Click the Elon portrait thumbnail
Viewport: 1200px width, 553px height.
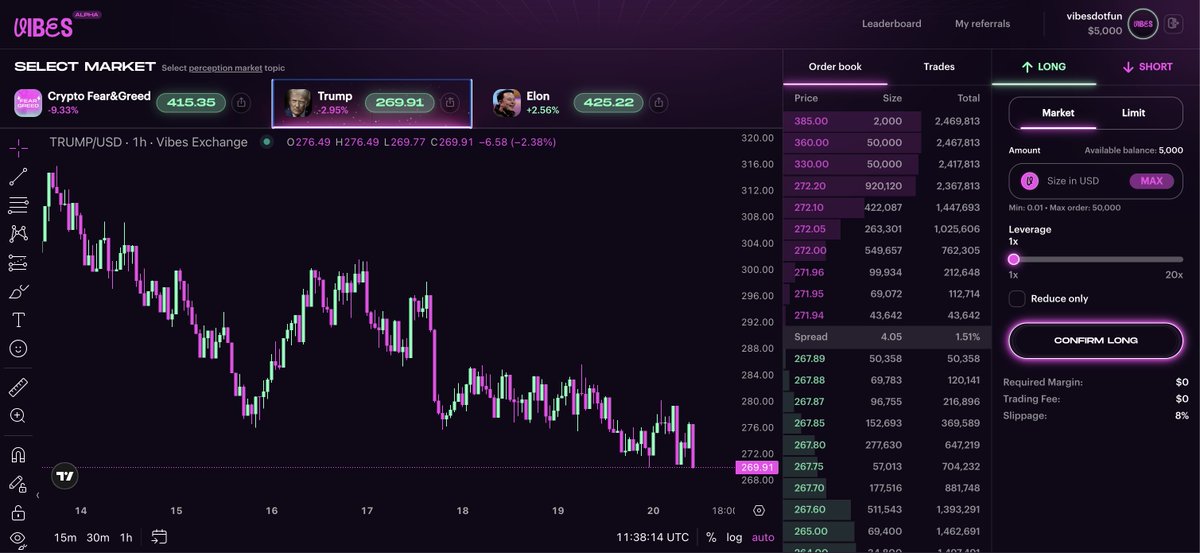[507, 103]
